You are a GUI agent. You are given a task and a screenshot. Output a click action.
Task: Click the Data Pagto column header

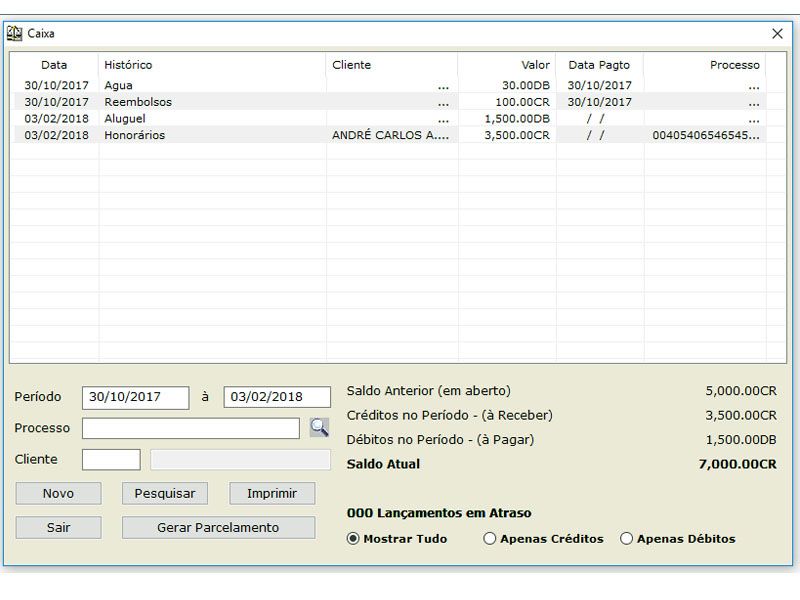click(599, 65)
